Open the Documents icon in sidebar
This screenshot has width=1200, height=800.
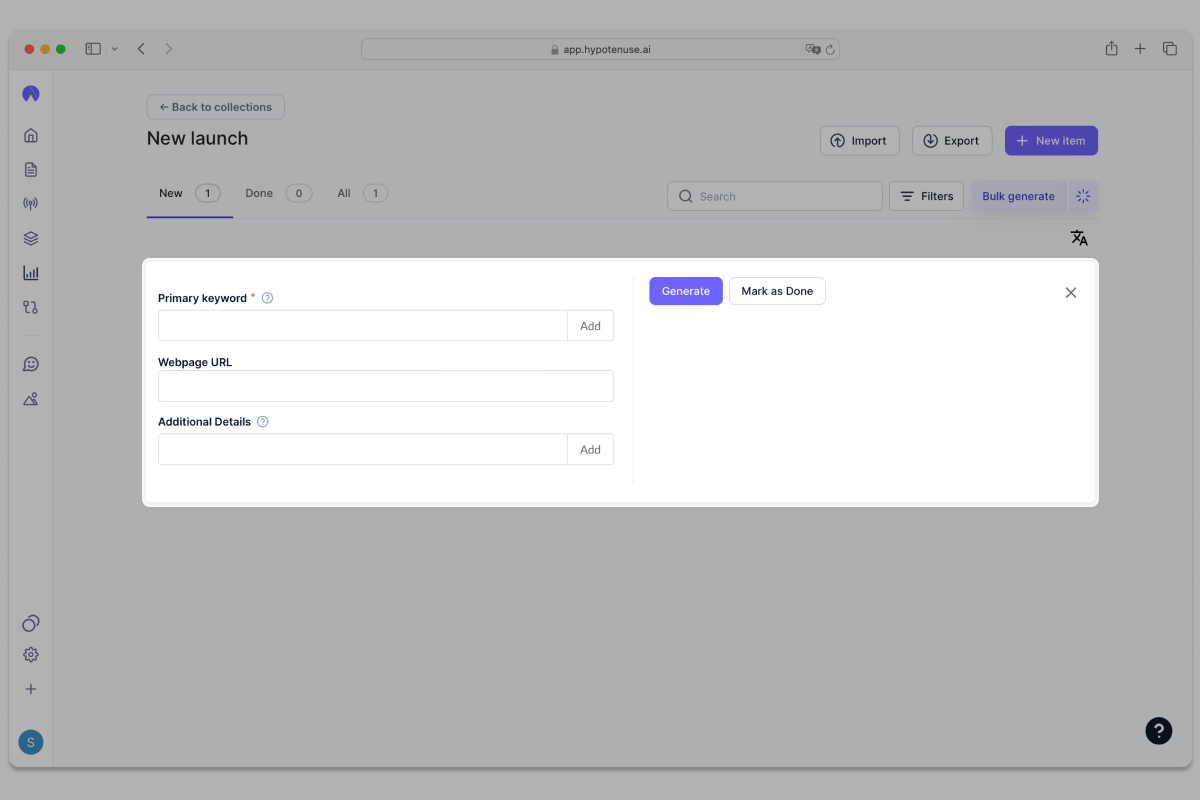(31, 169)
